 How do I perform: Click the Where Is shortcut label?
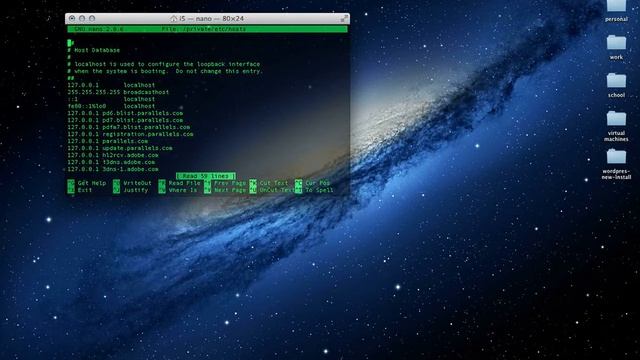tap(183, 190)
